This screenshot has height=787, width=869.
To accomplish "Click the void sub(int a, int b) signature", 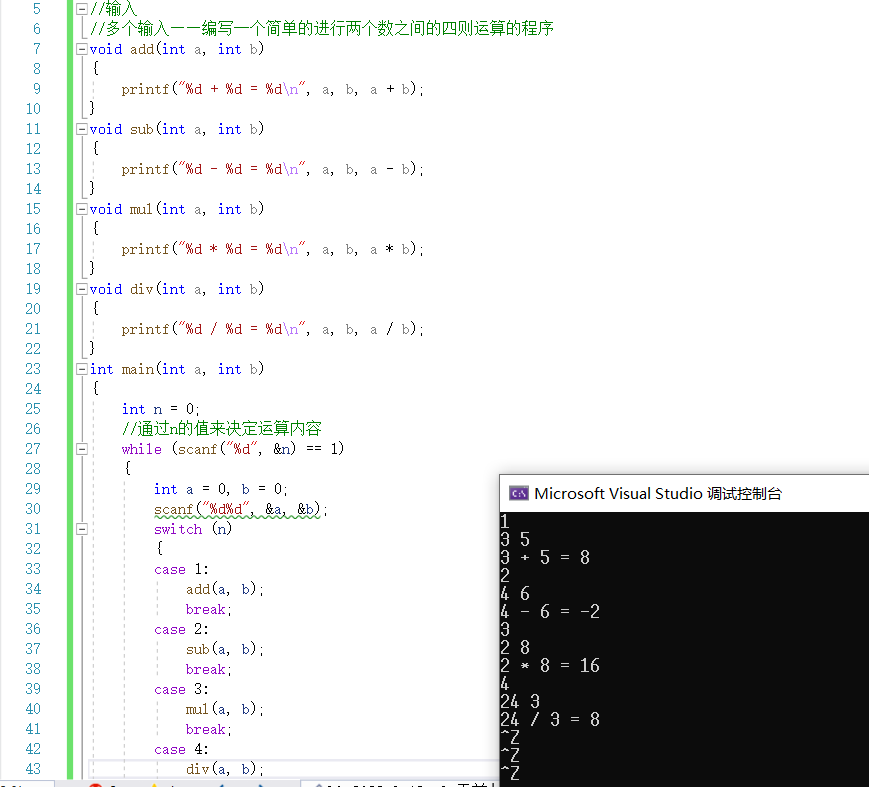I will point(177,129).
